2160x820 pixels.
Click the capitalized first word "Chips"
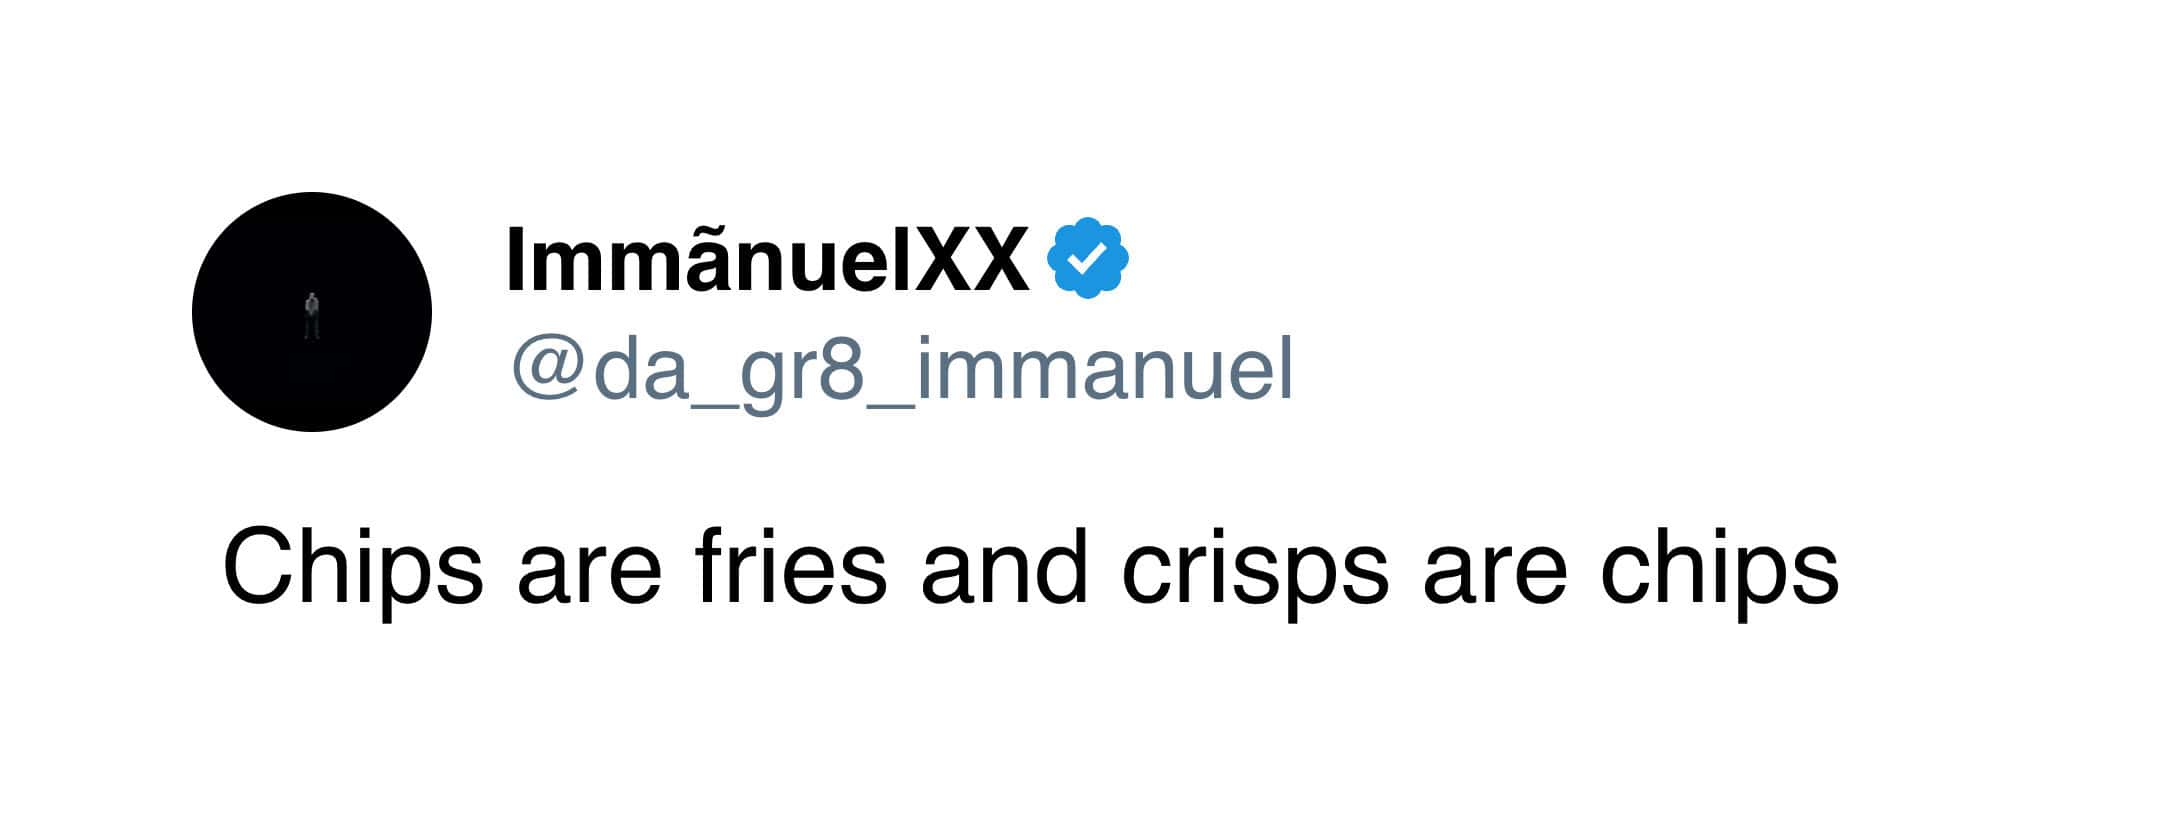(352, 570)
